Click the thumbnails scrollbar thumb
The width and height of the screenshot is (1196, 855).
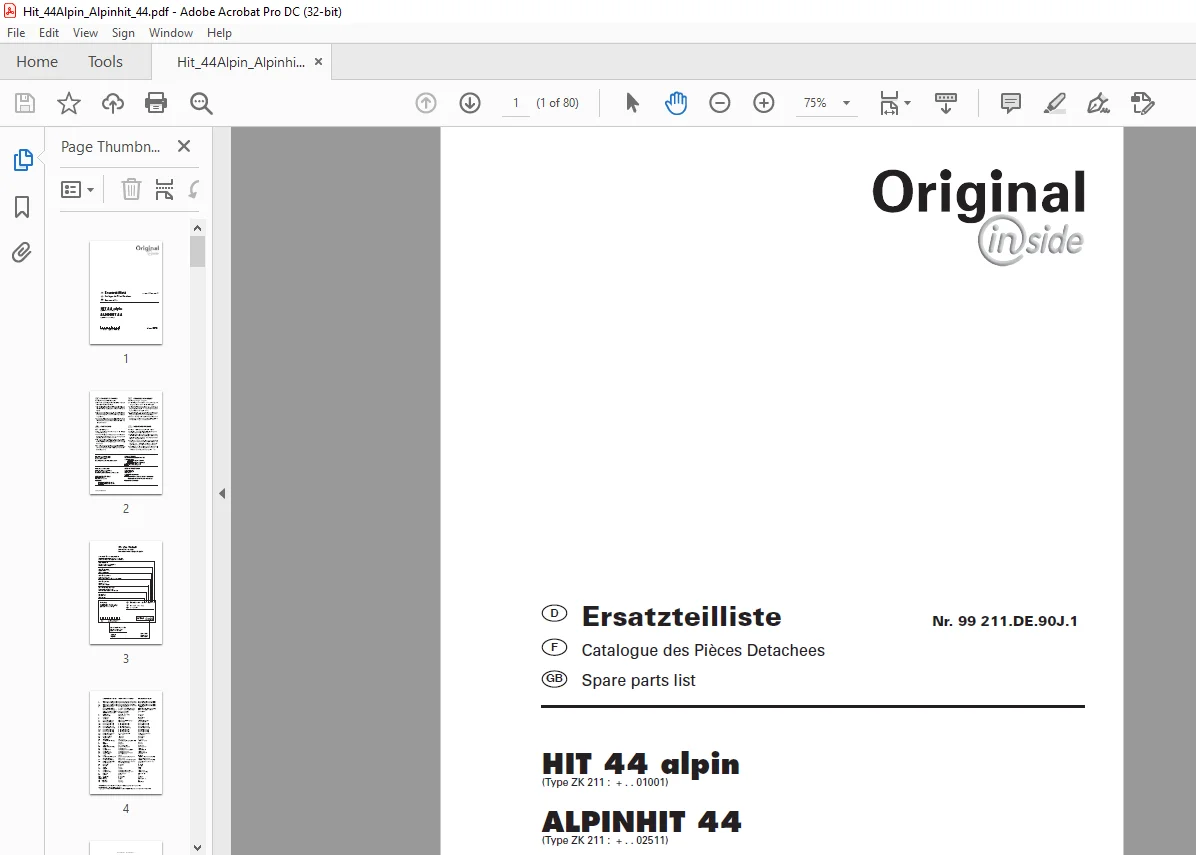click(198, 252)
